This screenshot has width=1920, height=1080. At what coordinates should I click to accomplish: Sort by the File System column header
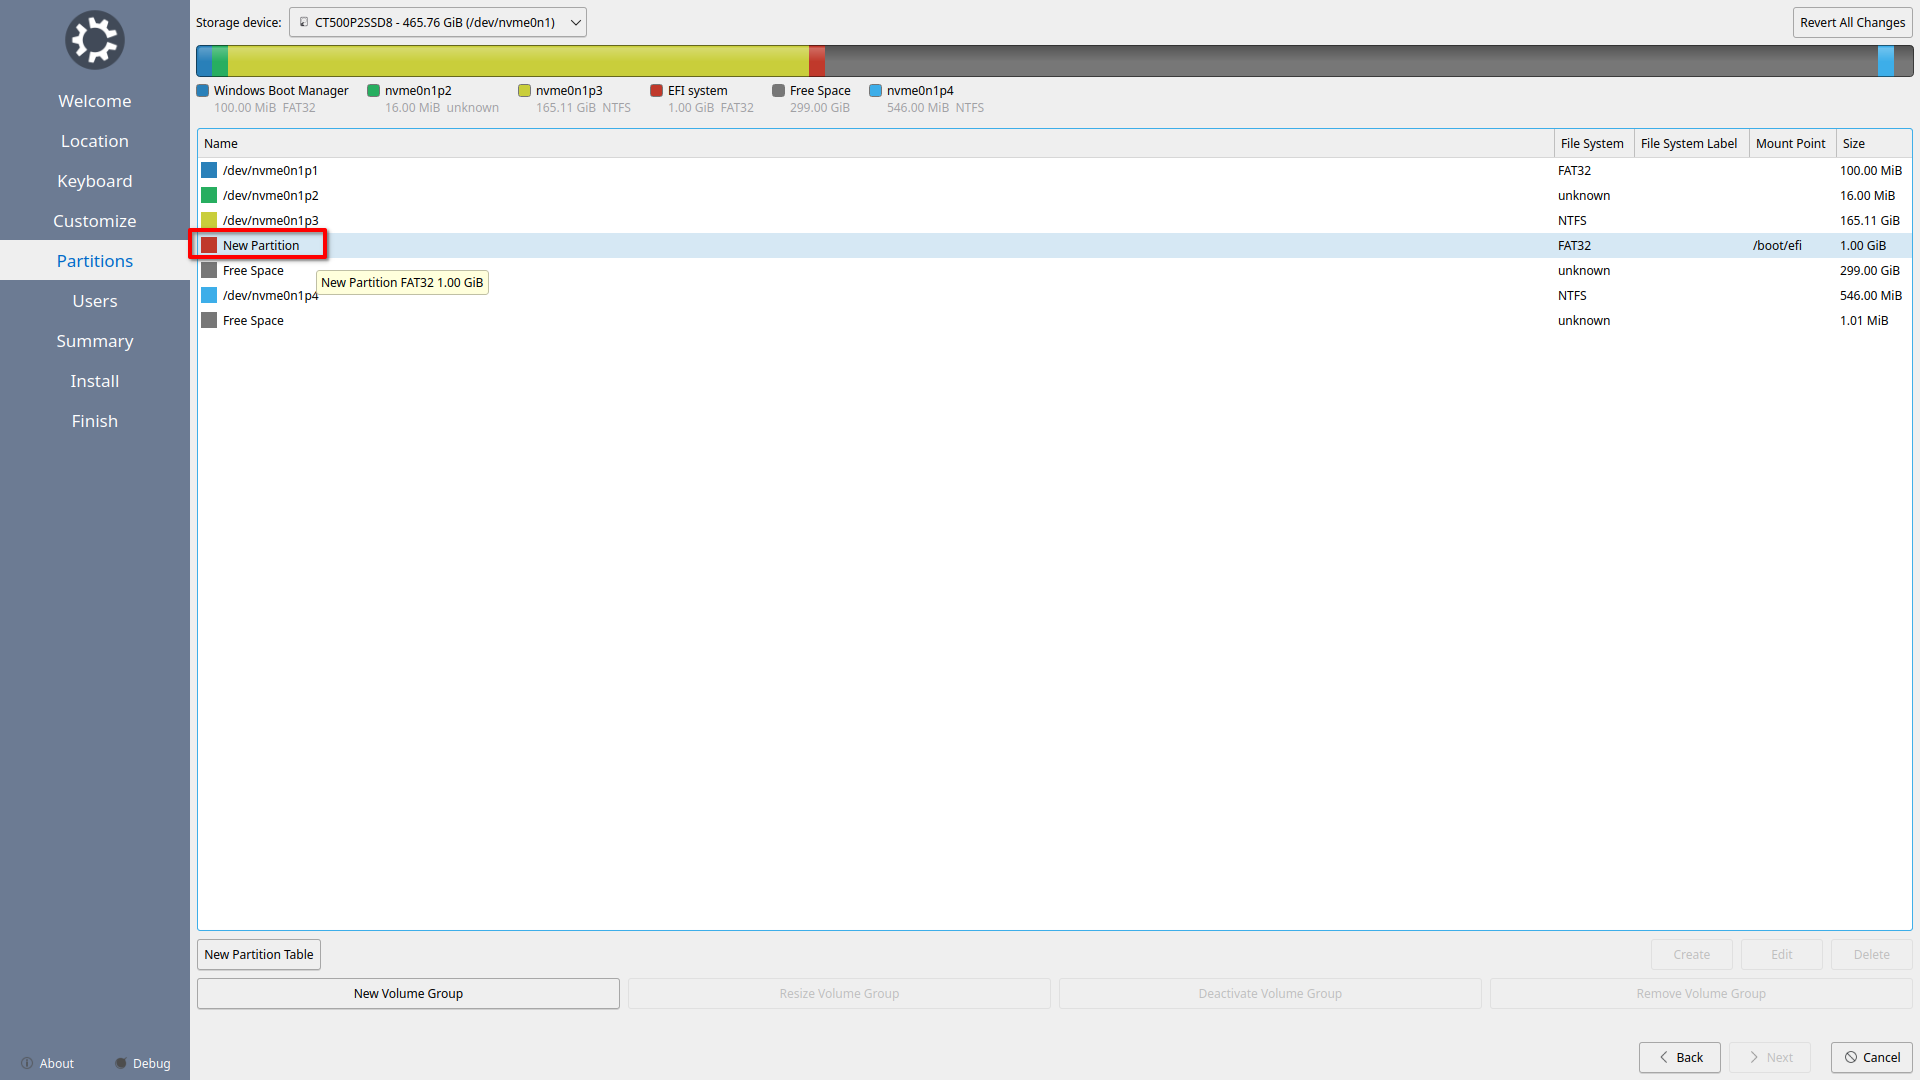(1592, 144)
